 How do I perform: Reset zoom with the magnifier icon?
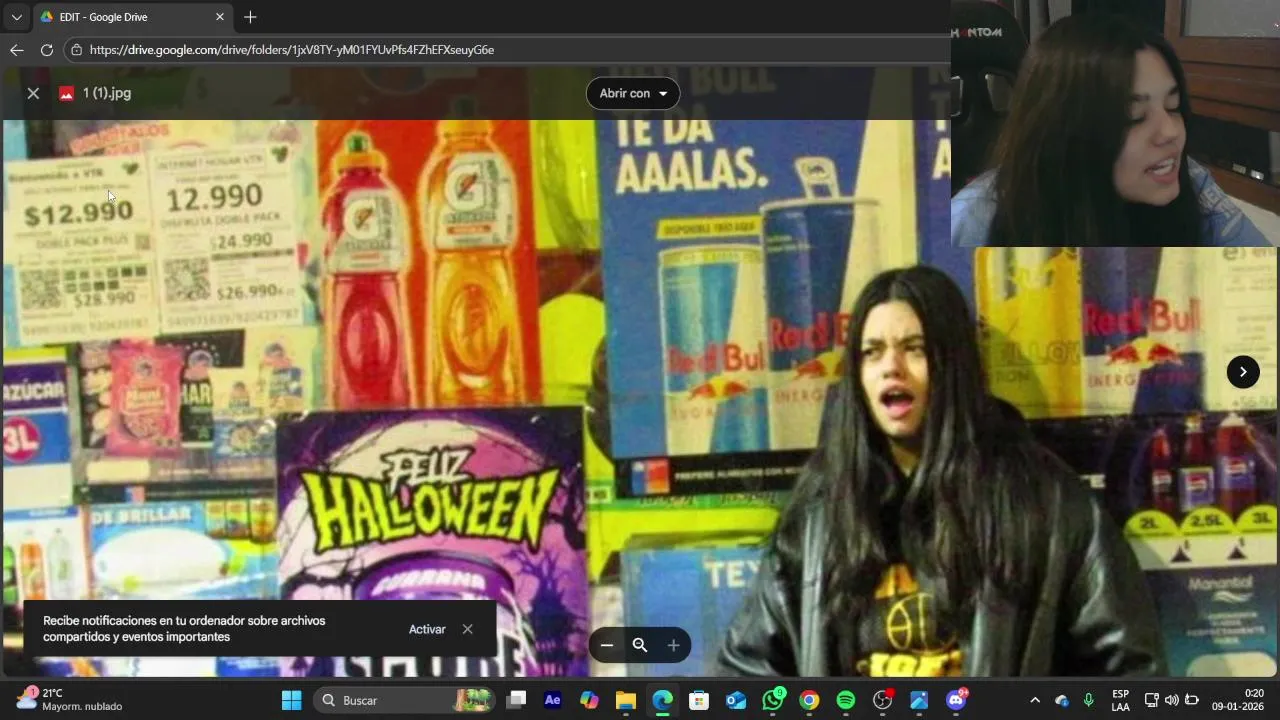[x=640, y=646]
